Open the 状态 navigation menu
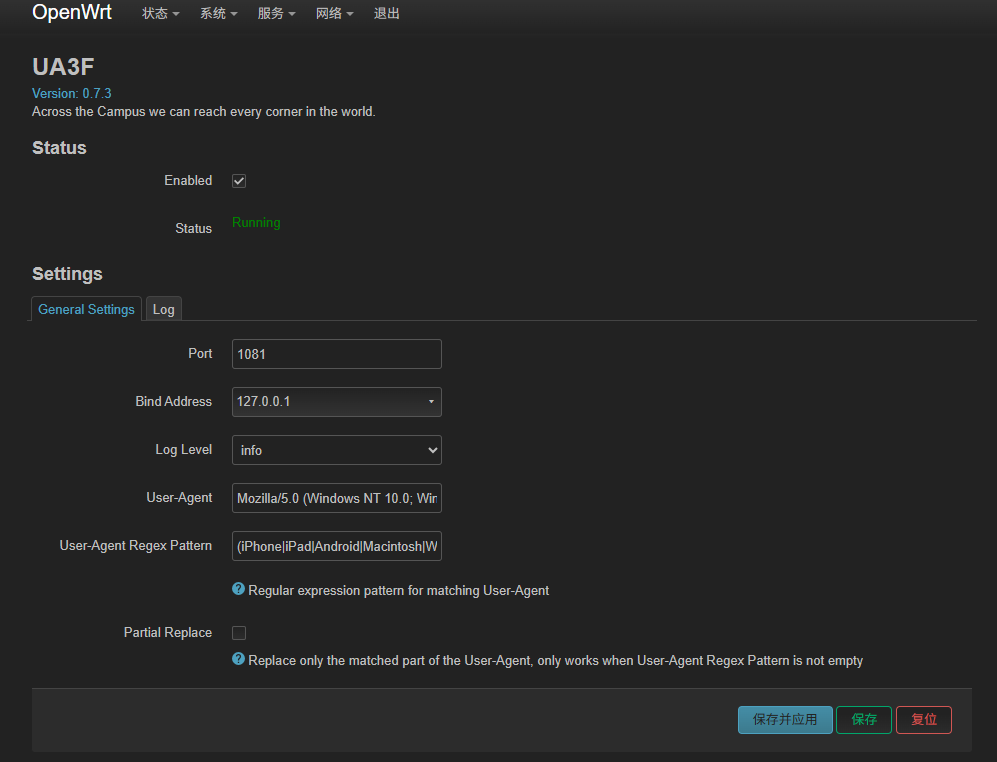The width and height of the screenshot is (997, 762). point(160,14)
